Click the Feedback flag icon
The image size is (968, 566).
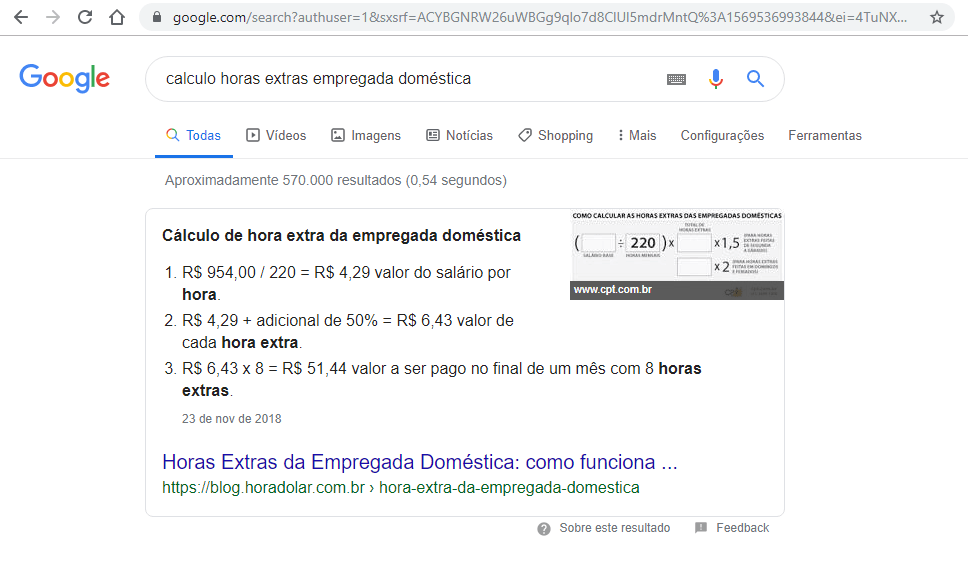(701, 528)
